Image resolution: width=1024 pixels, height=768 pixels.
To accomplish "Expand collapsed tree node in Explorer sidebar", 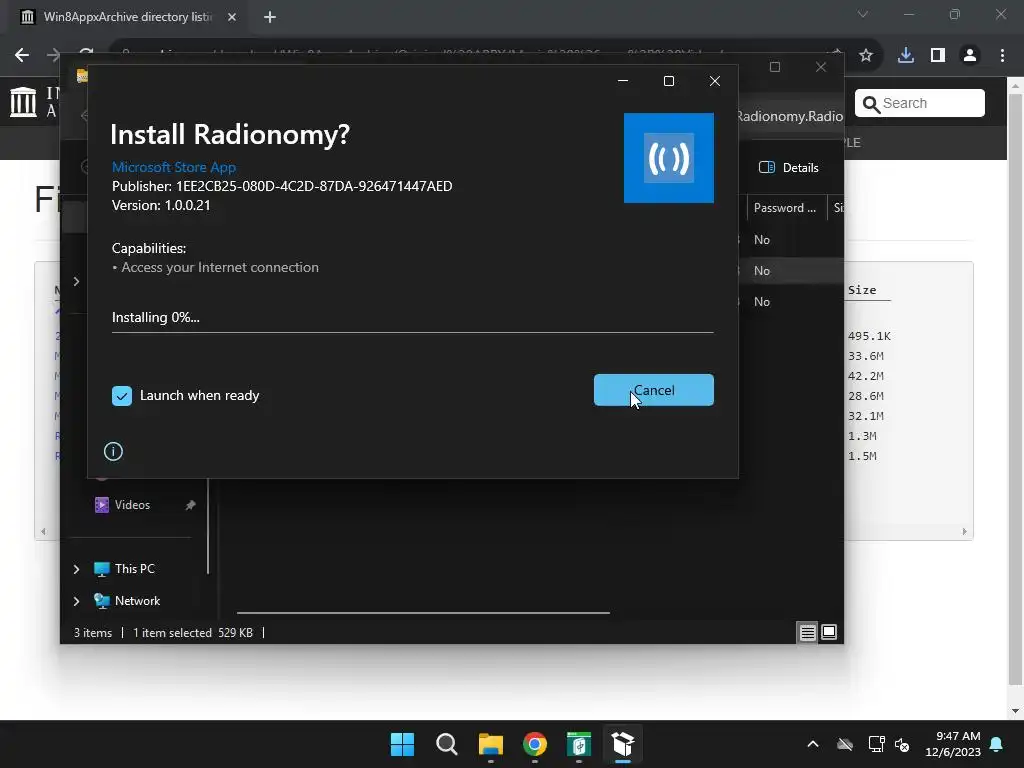I will (76, 281).
